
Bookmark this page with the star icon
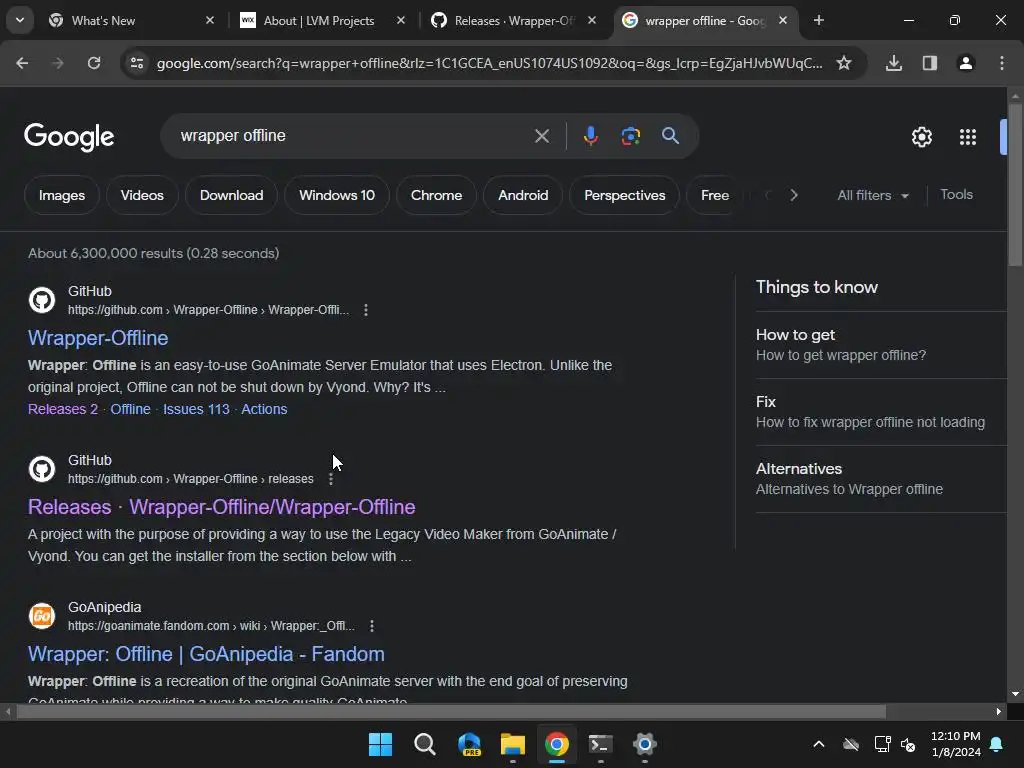point(844,63)
